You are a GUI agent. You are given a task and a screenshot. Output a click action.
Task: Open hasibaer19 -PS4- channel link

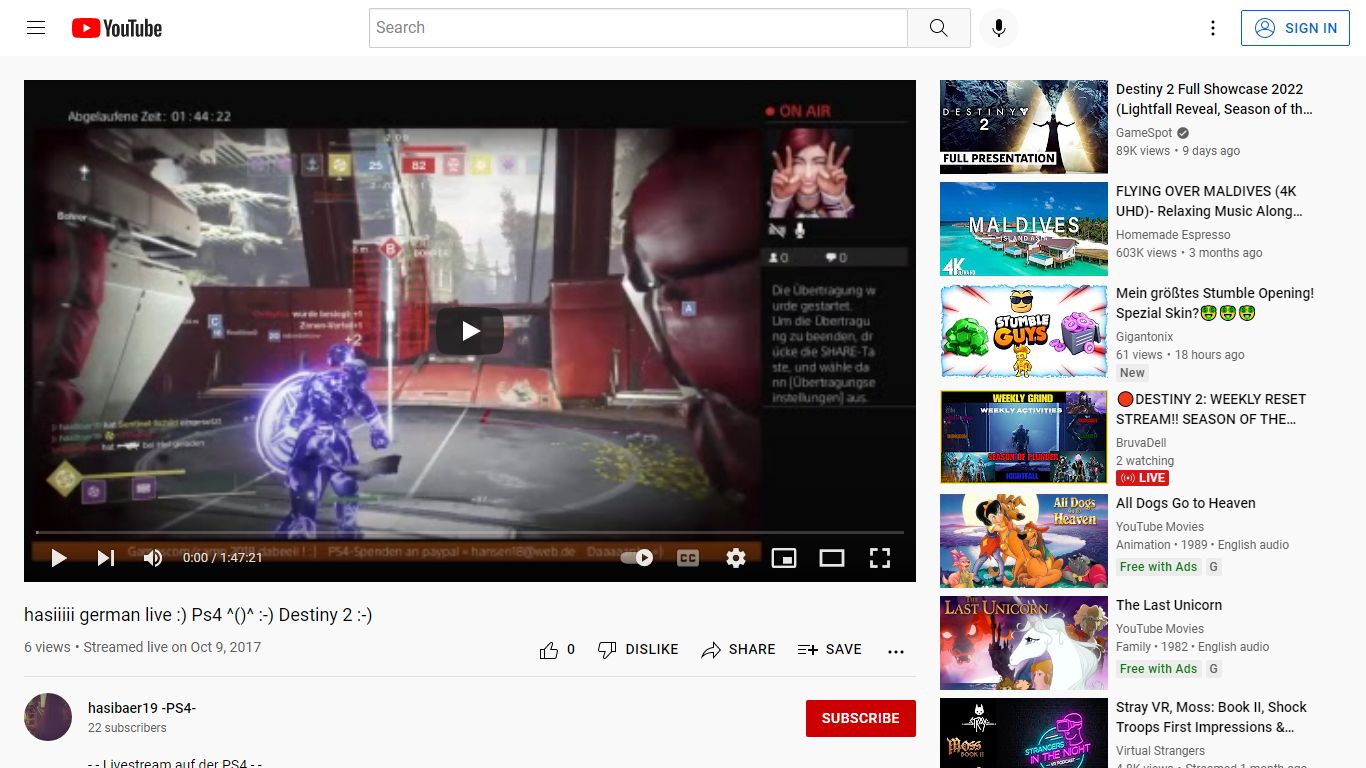142,708
